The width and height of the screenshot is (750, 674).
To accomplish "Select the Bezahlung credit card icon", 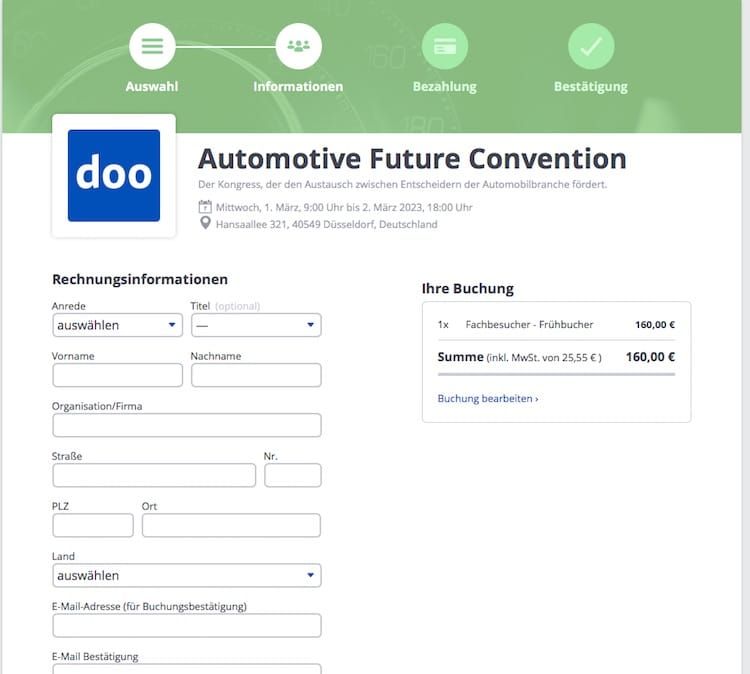I will pos(444,46).
